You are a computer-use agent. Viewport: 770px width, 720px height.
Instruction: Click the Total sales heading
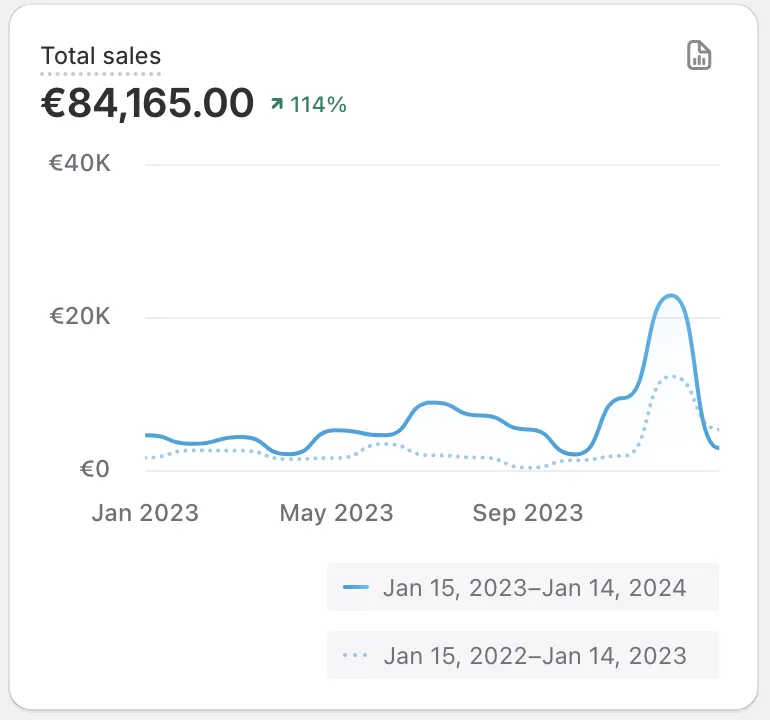[101, 56]
